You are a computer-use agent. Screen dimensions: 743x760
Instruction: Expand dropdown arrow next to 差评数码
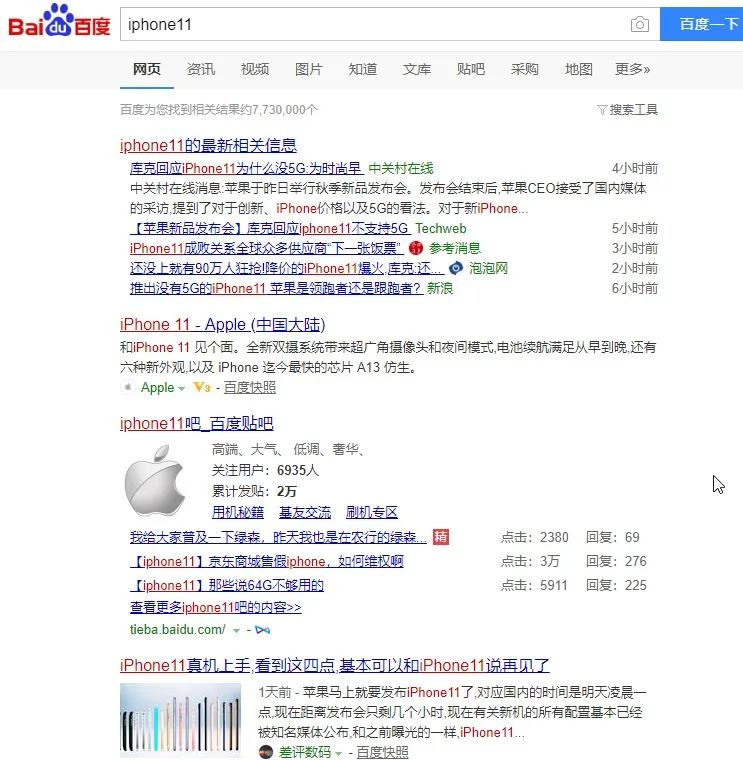click(338, 753)
